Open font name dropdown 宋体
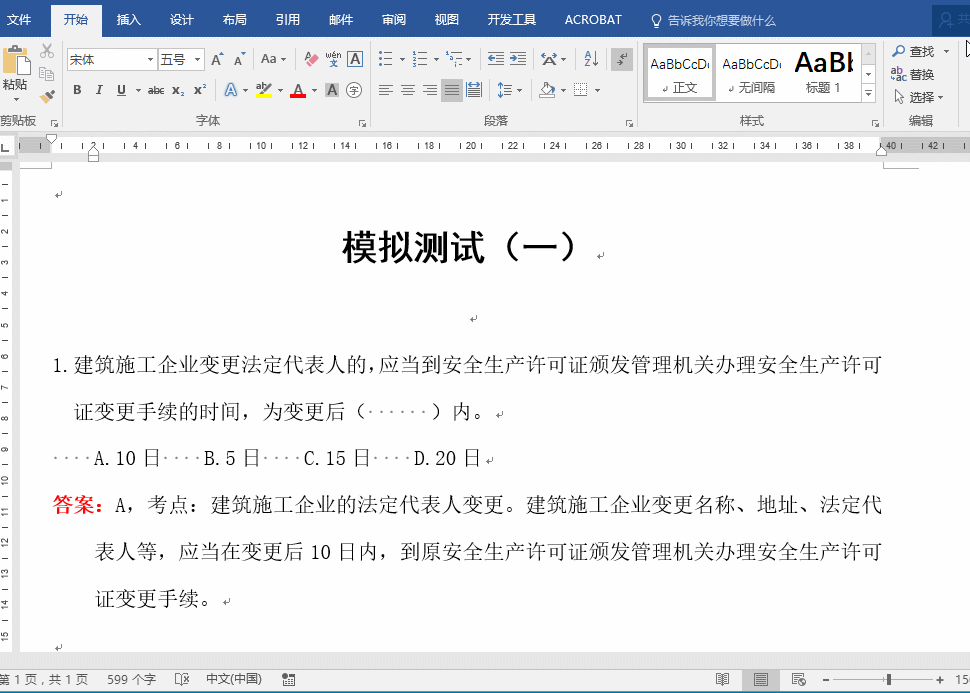This screenshot has width=970, height=693. point(150,59)
